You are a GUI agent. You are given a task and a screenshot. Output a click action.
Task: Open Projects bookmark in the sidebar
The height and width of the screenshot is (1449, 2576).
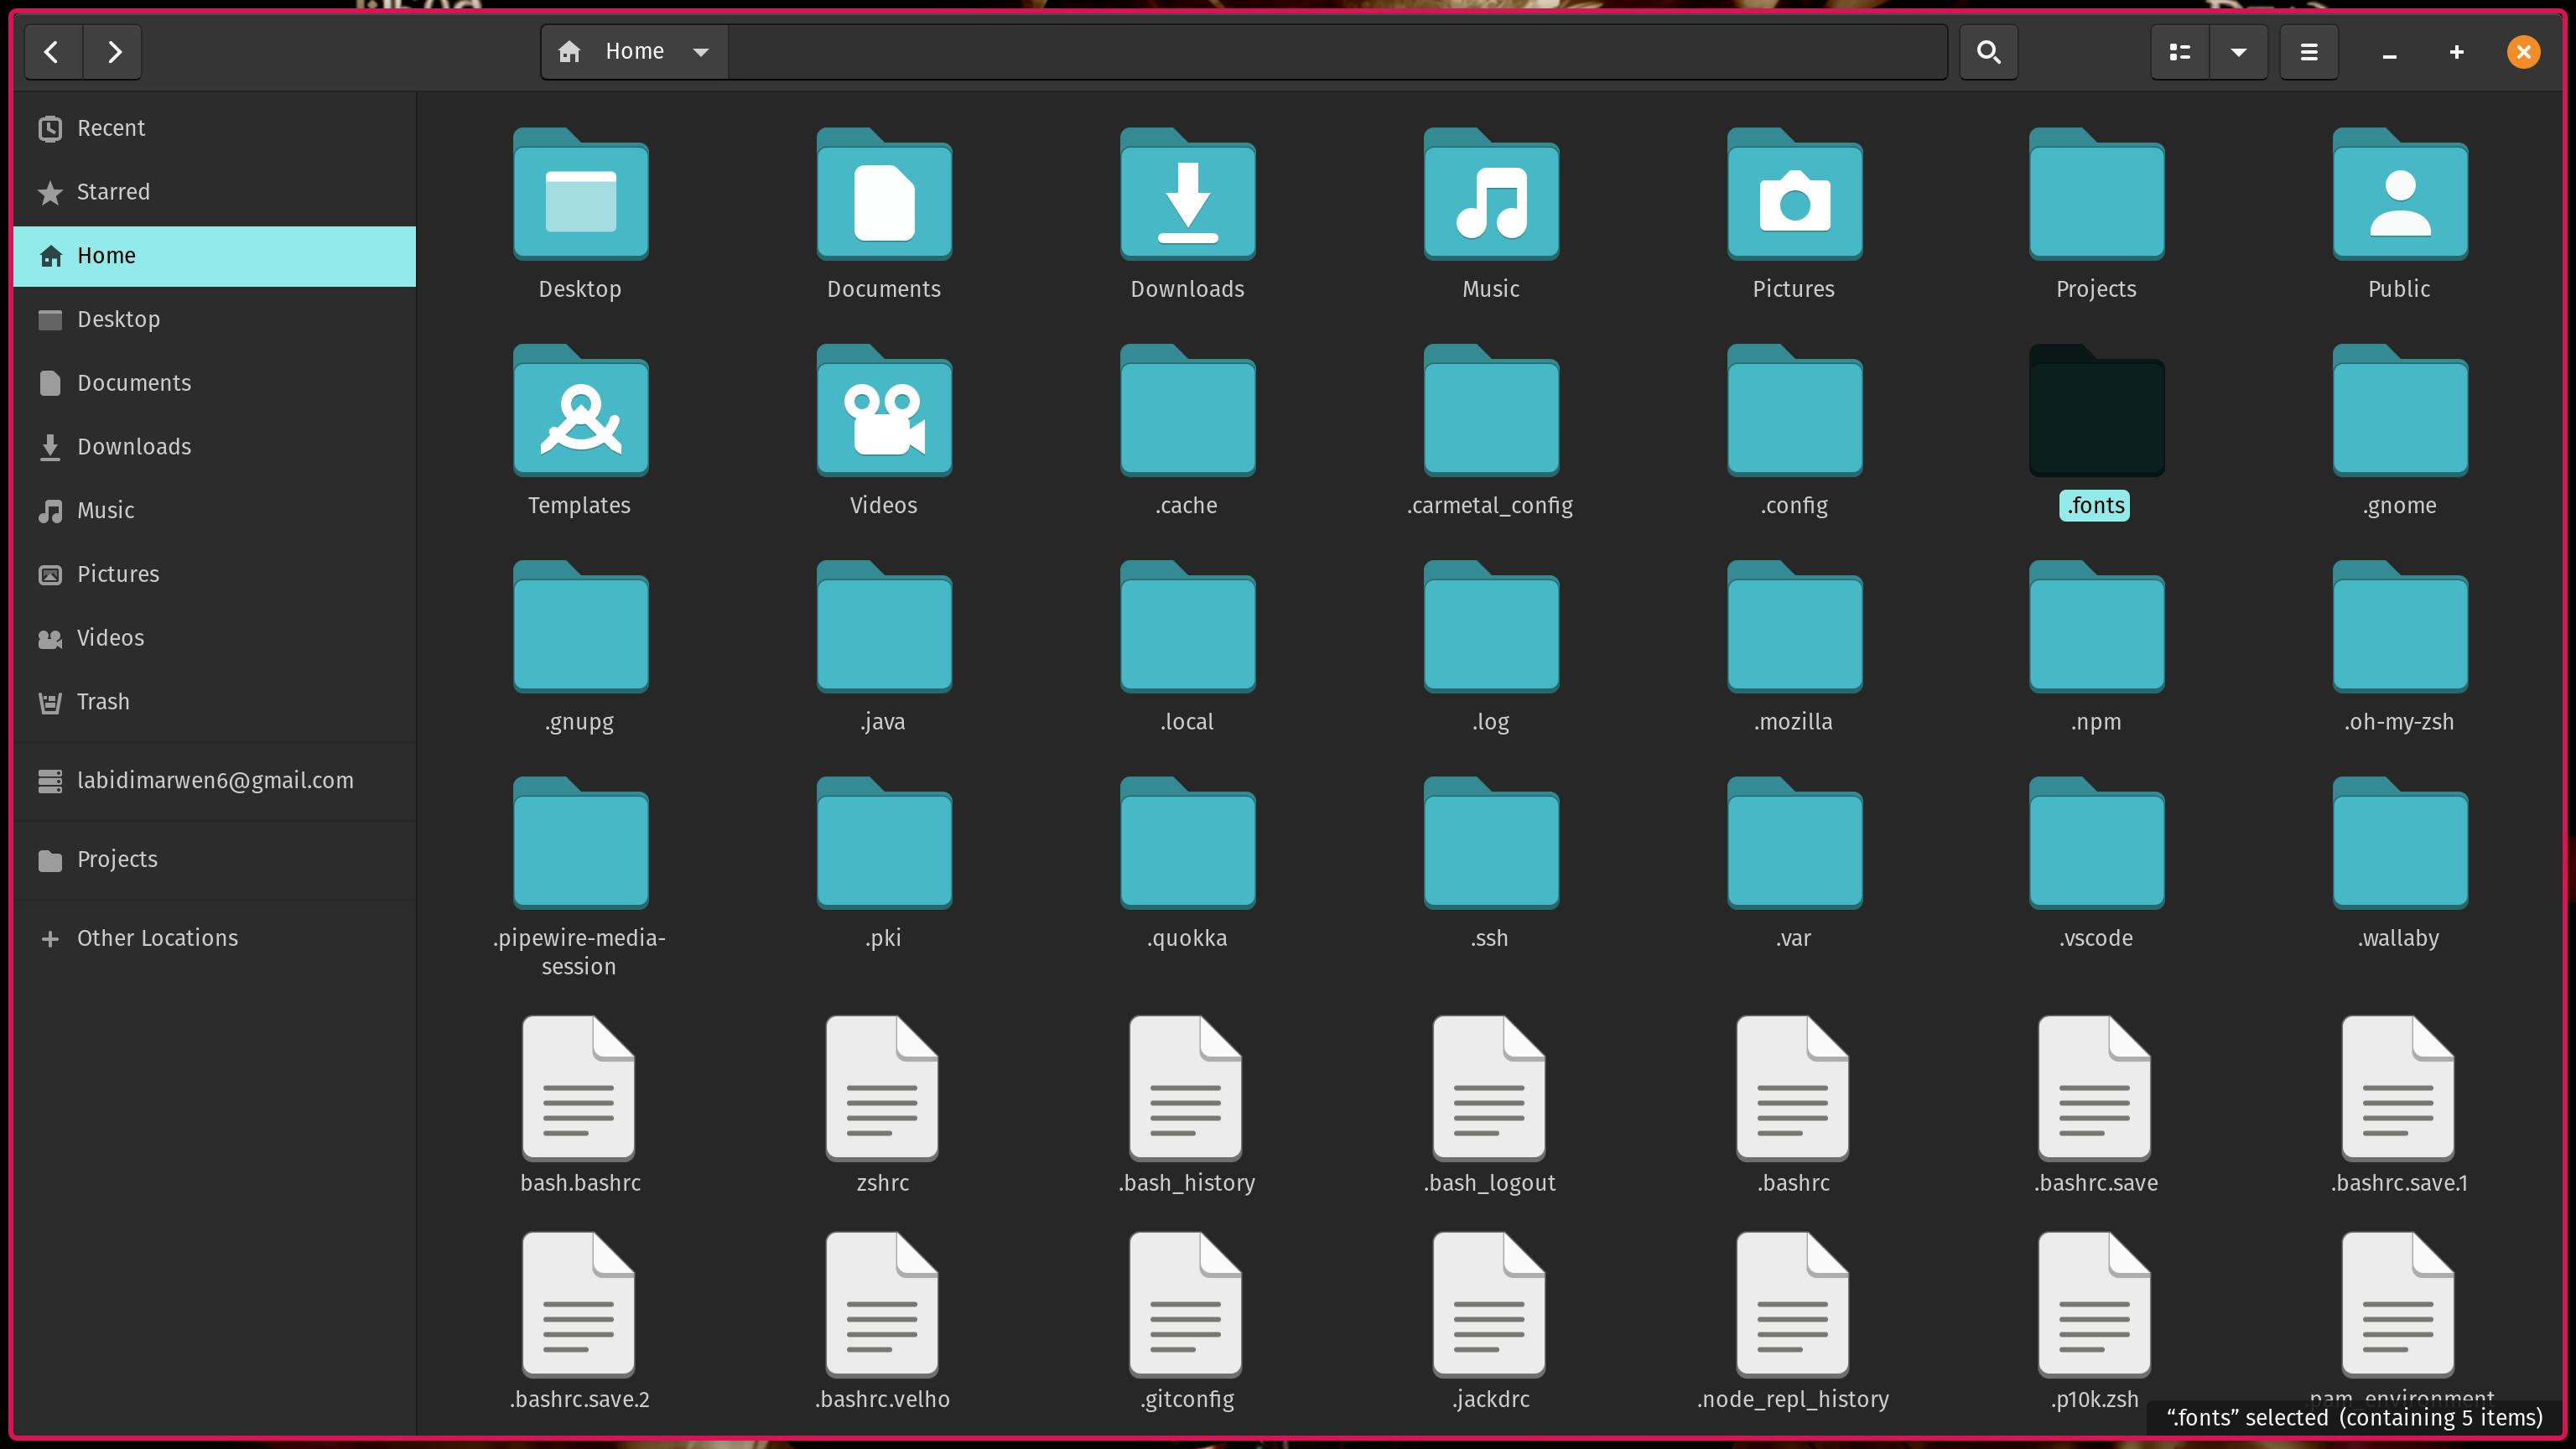[214, 860]
